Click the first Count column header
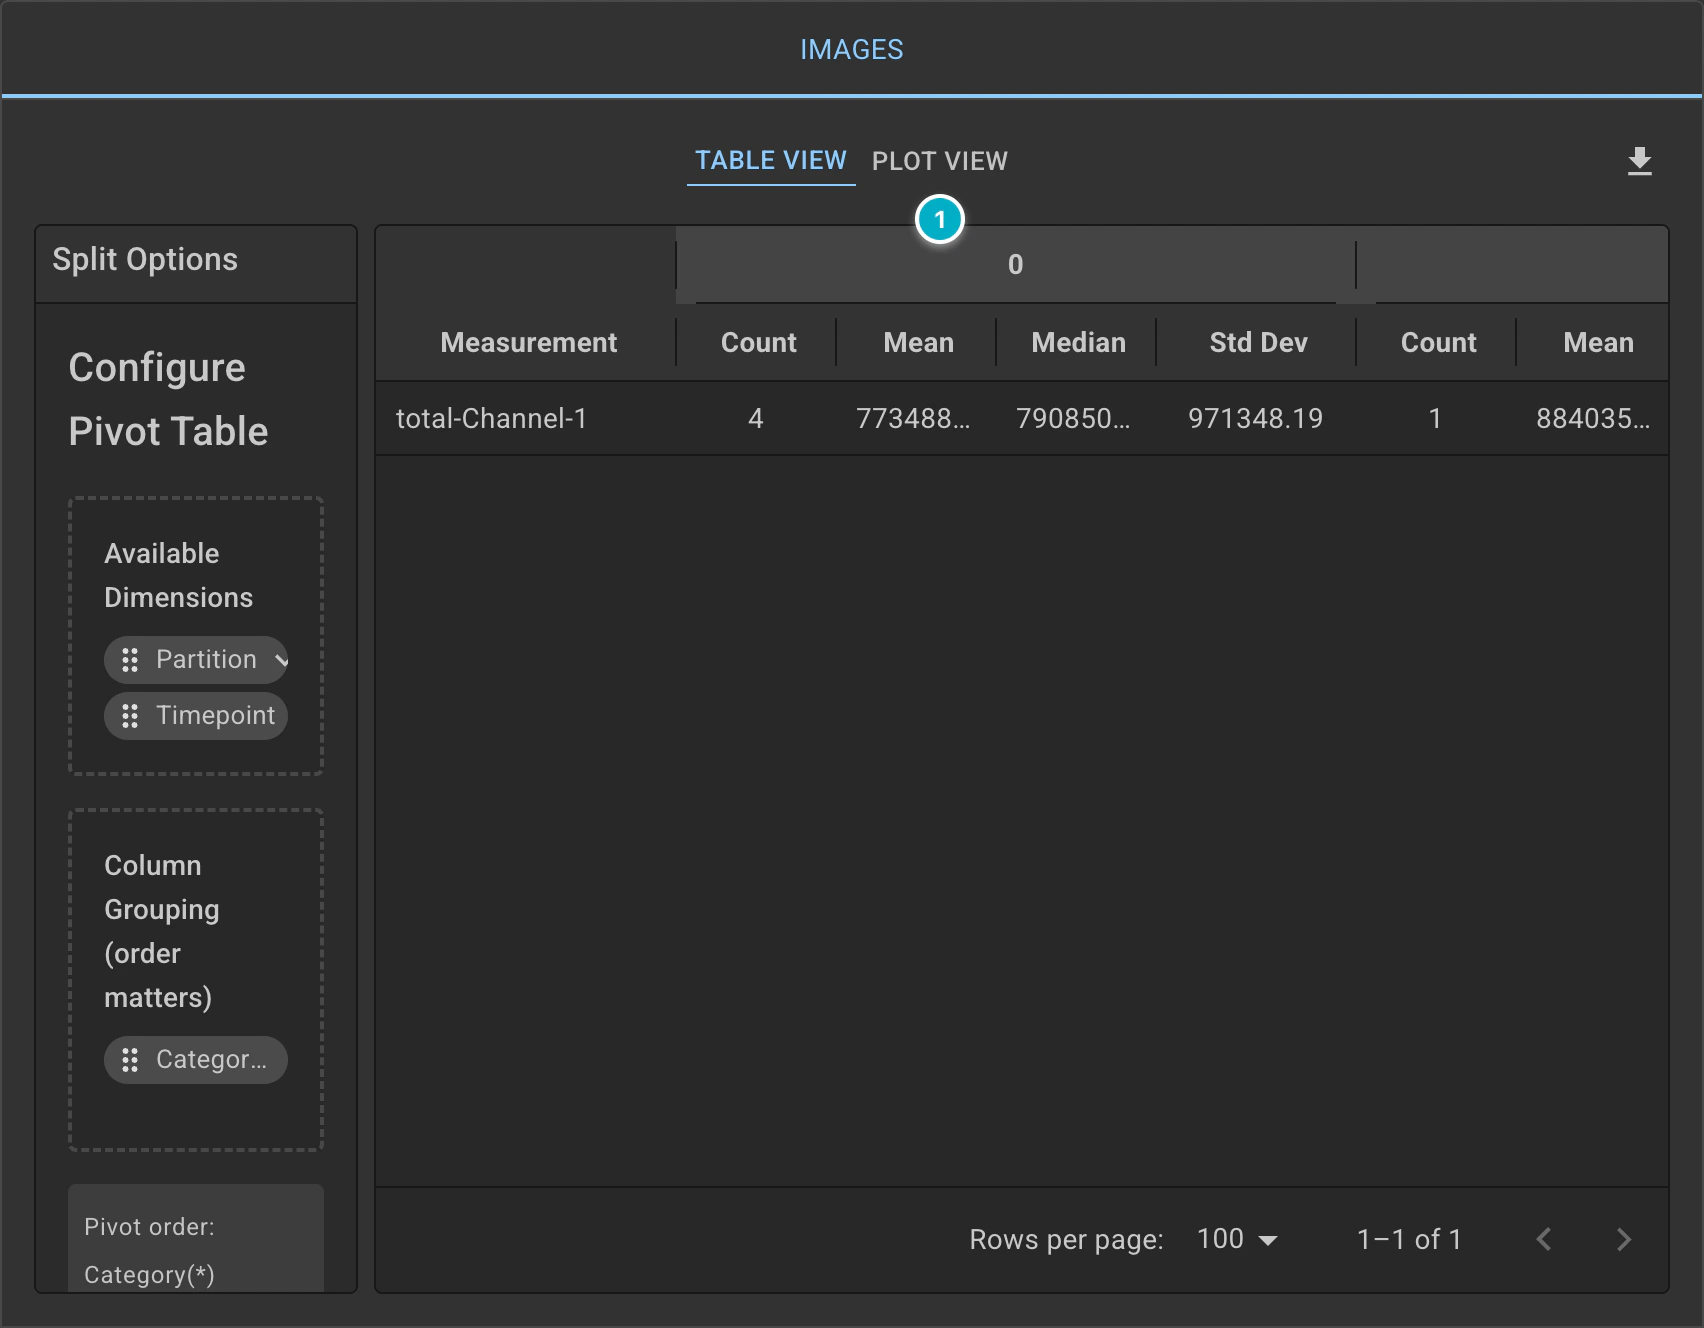The height and width of the screenshot is (1328, 1704). [x=758, y=343]
